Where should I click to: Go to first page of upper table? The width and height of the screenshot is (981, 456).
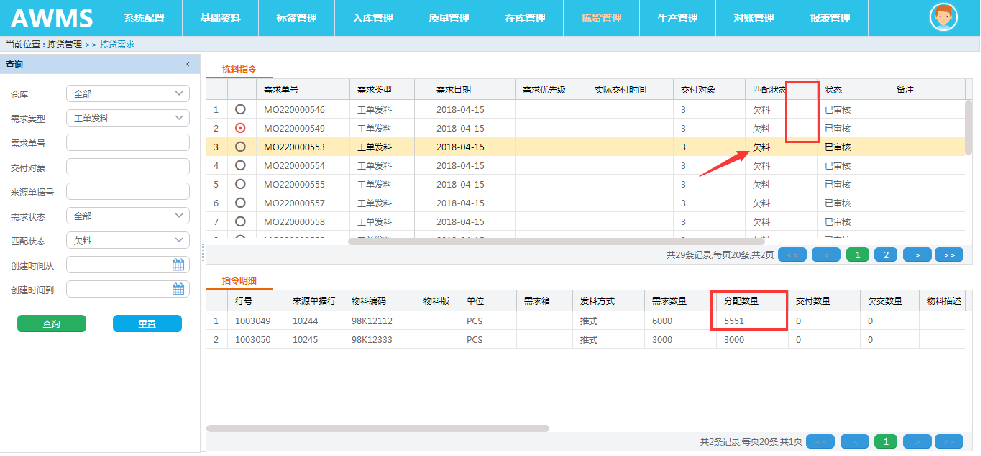pos(792,255)
